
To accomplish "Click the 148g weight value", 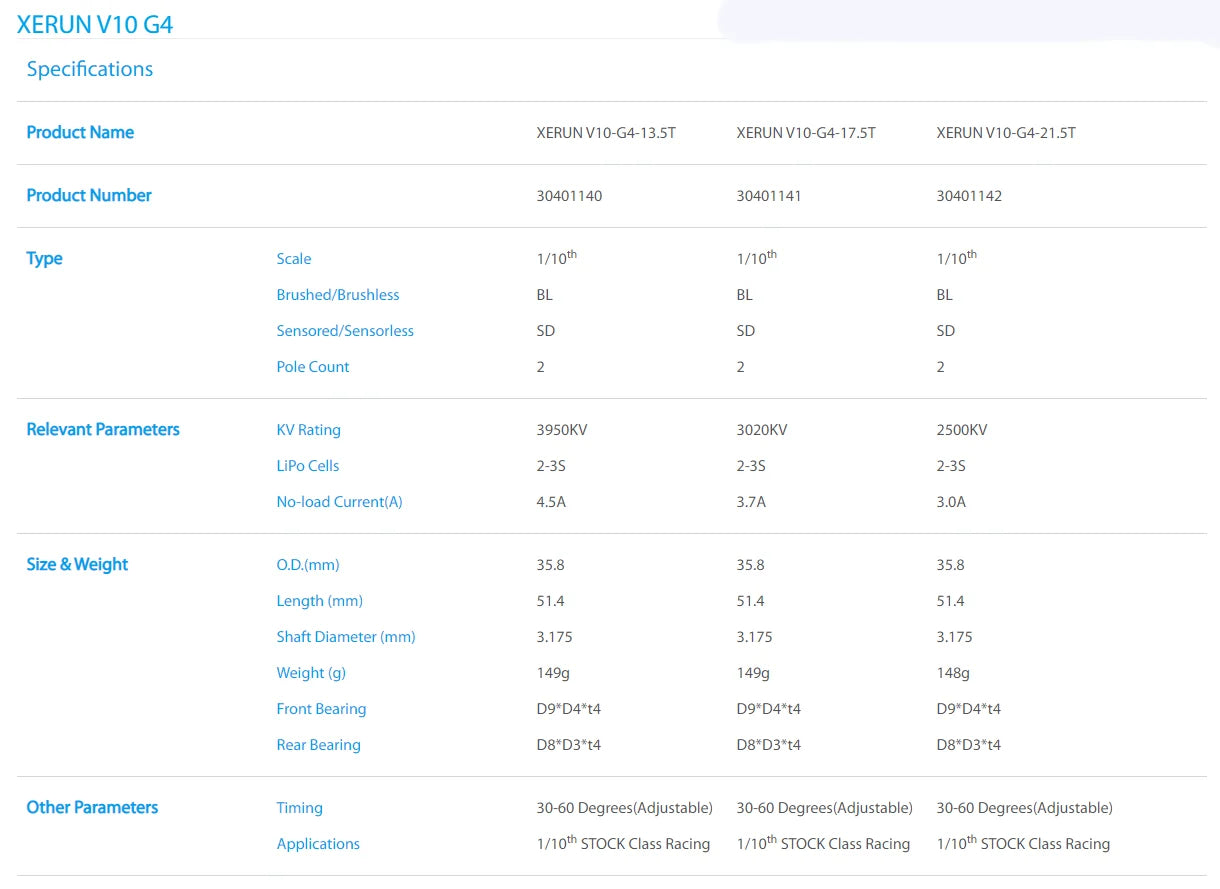I will (953, 673).
